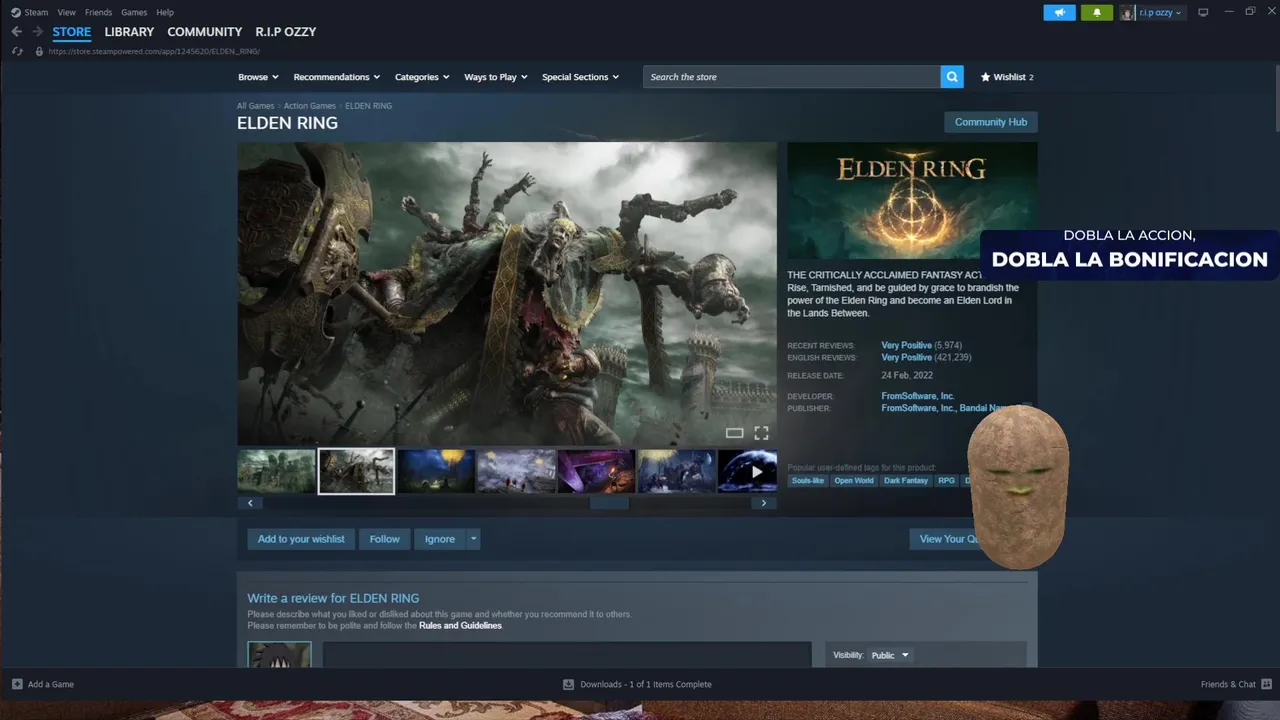
Task: Expand the Recommendations dropdown
Action: 337,77
